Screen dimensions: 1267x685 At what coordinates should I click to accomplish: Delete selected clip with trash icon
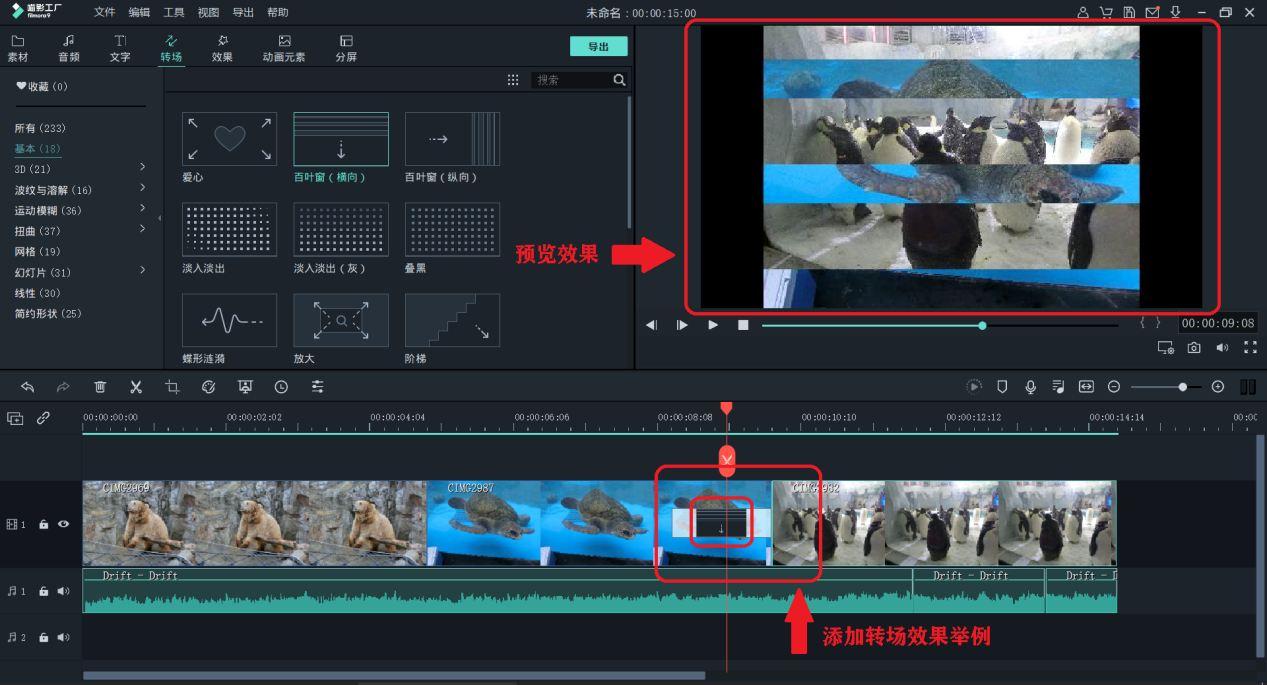coord(100,387)
